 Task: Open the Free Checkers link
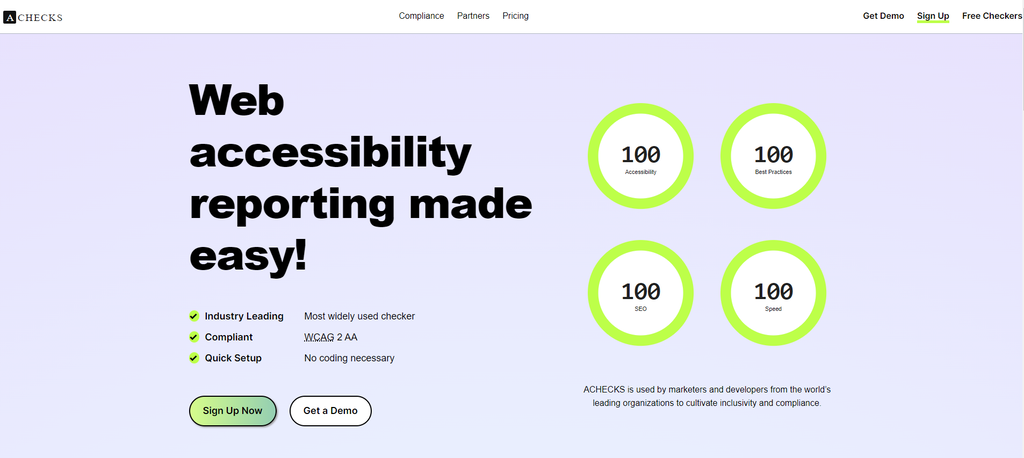991,16
